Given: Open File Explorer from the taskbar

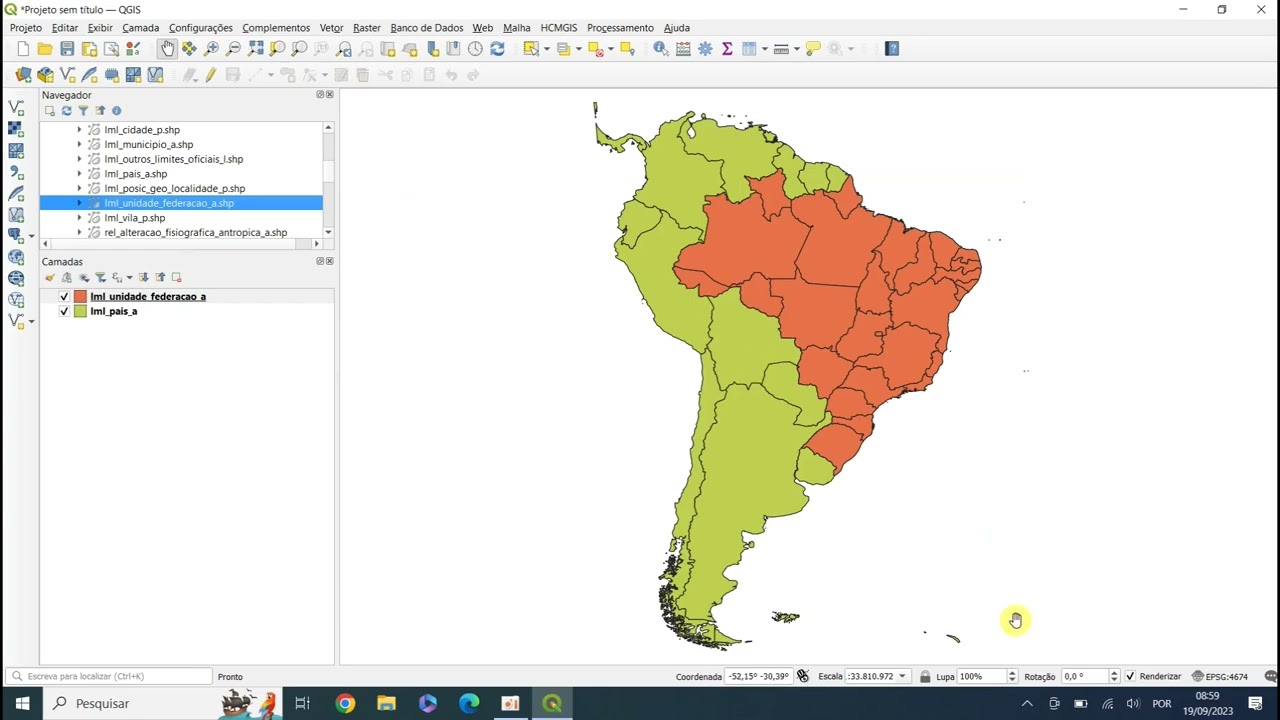Looking at the screenshot, I should [x=386, y=704].
